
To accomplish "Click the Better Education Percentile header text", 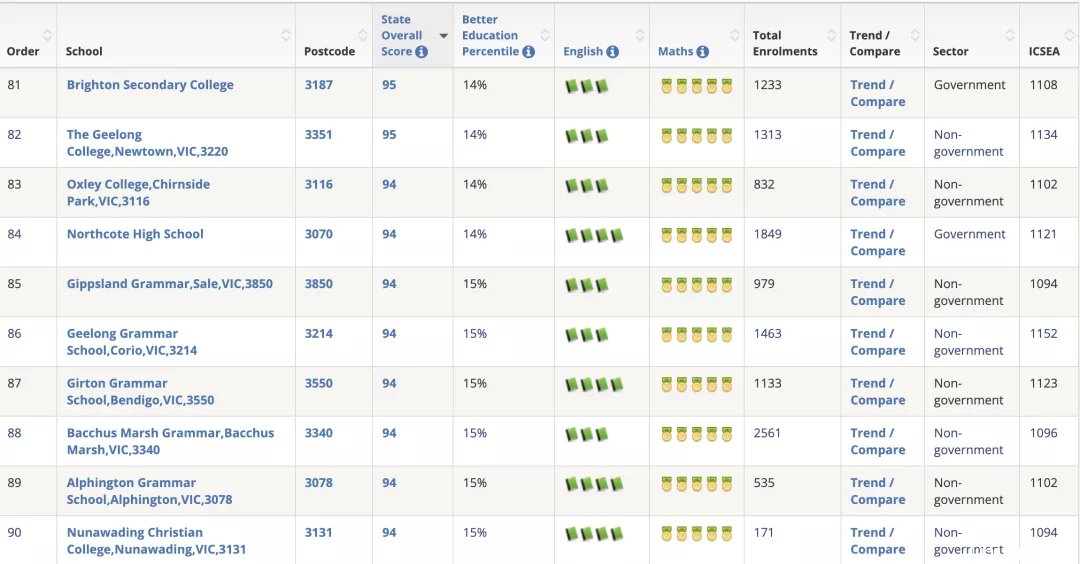I will [490, 36].
